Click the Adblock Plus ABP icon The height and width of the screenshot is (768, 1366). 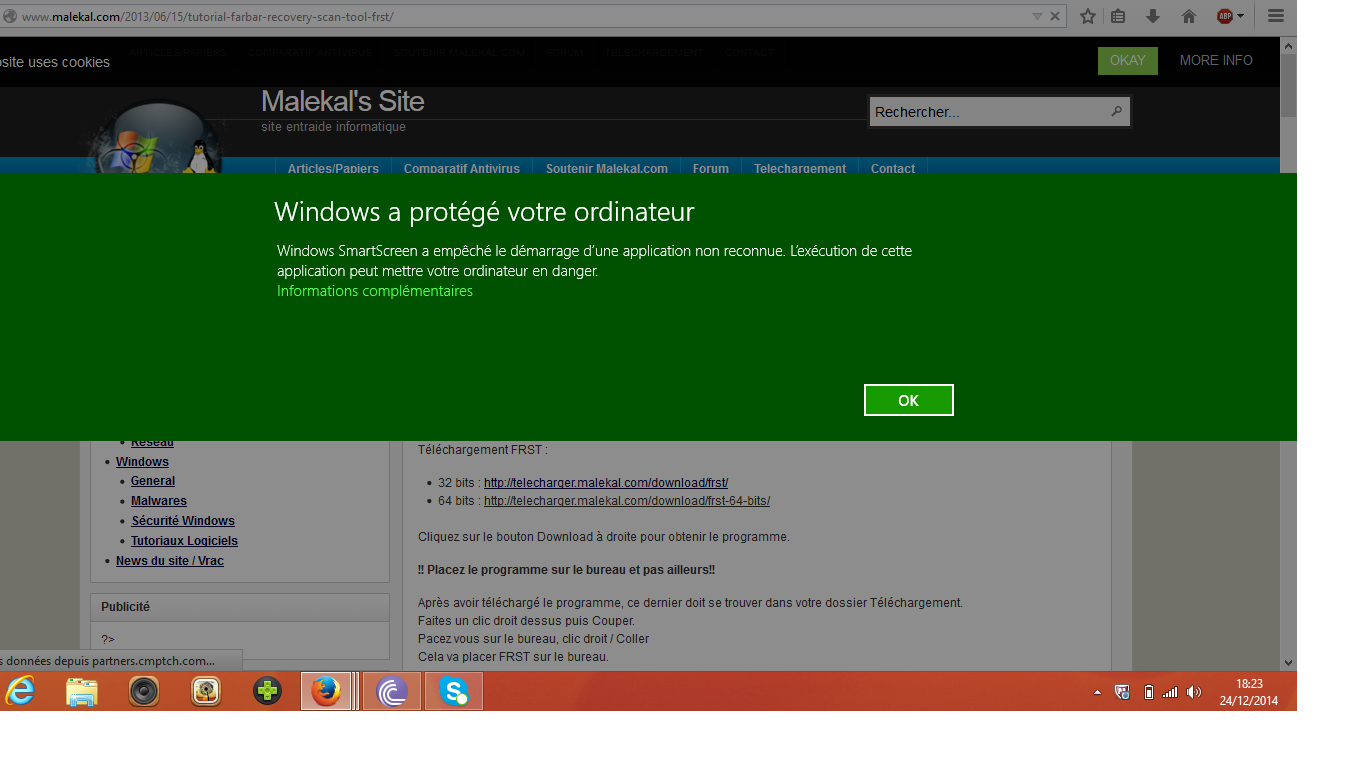click(x=1224, y=16)
